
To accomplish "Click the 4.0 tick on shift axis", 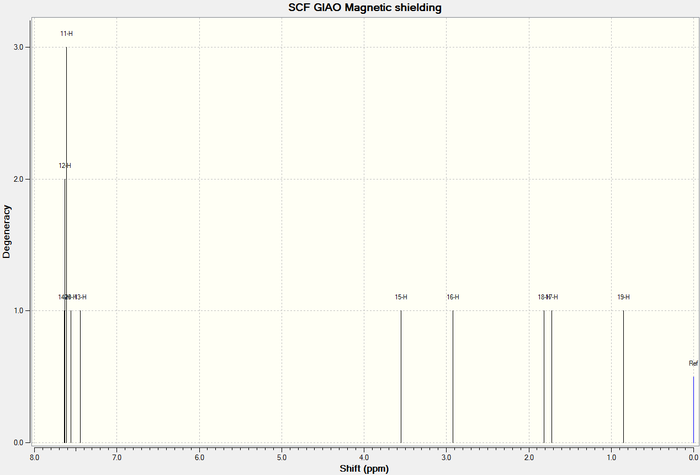I will [364, 457].
